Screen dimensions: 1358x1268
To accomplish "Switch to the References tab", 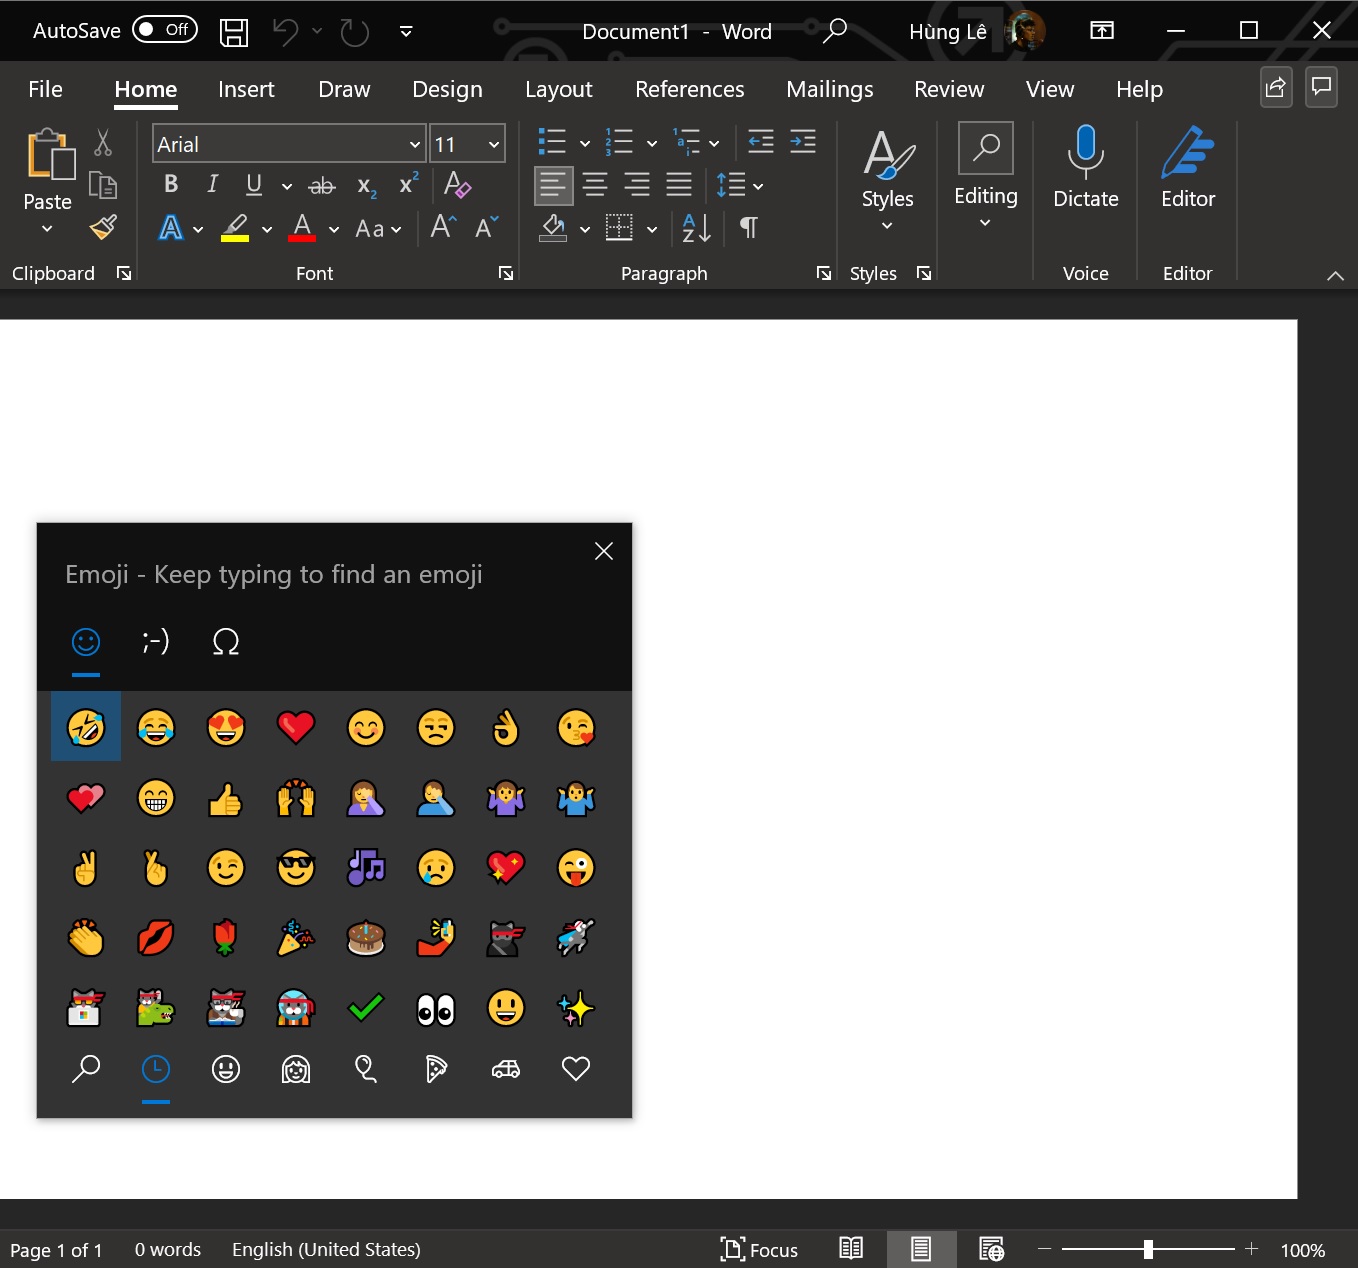I will [689, 90].
